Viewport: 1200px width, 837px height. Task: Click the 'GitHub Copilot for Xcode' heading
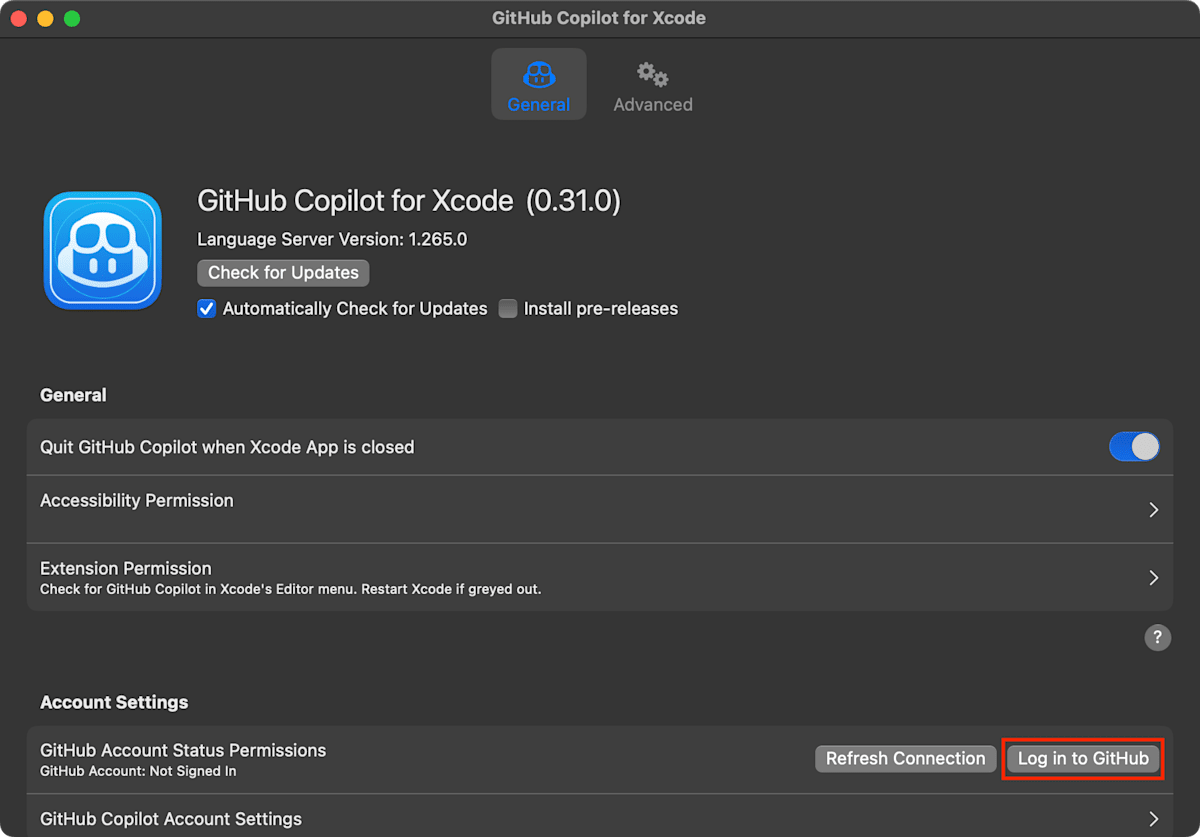coord(409,201)
